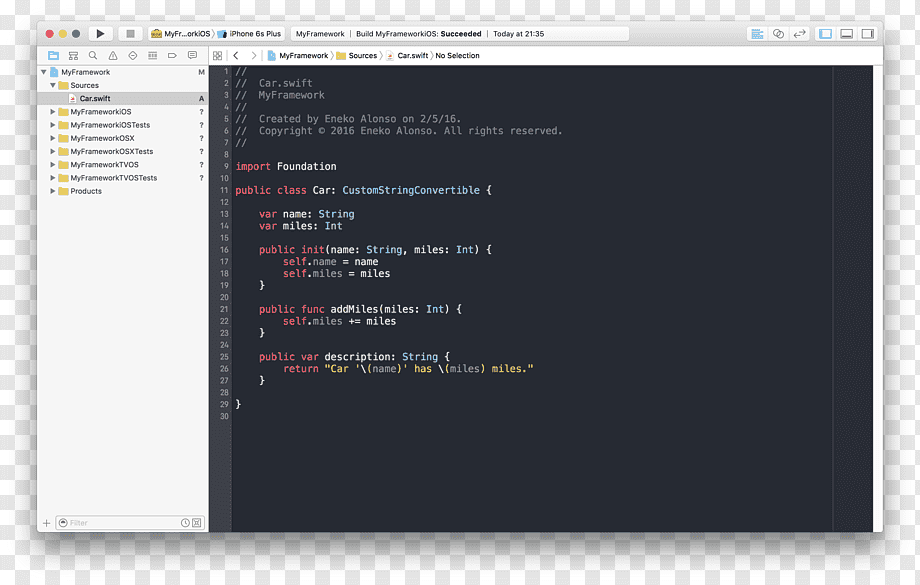920x585 pixels.
Task: Open the MyFr...orkiOS scheme selector
Action: (181, 34)
